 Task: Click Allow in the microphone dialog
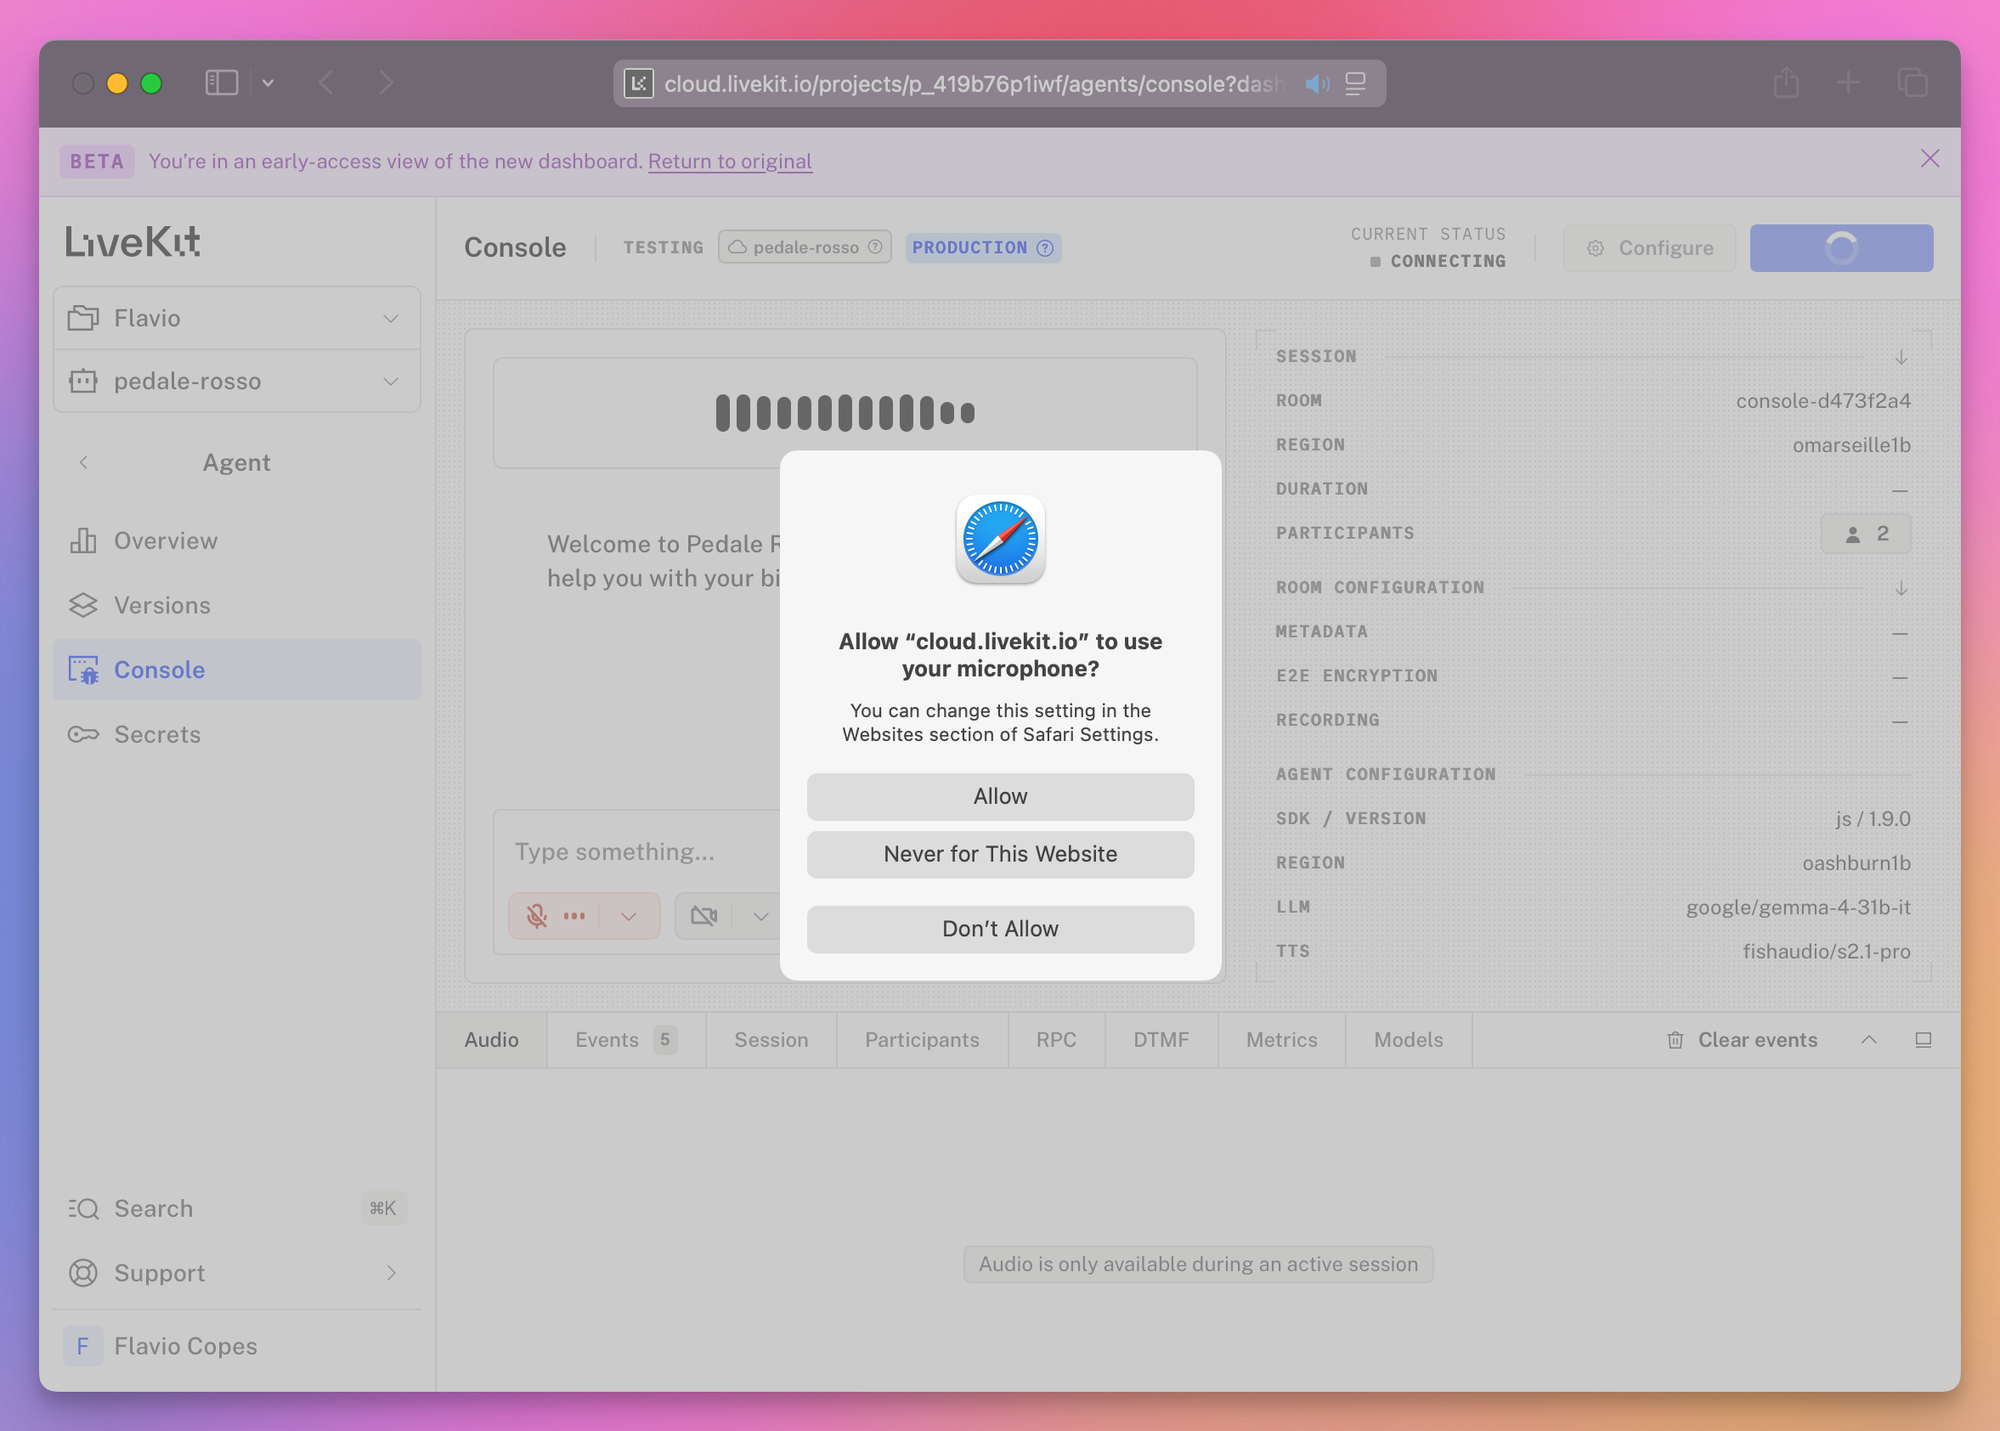(1000, 797)
